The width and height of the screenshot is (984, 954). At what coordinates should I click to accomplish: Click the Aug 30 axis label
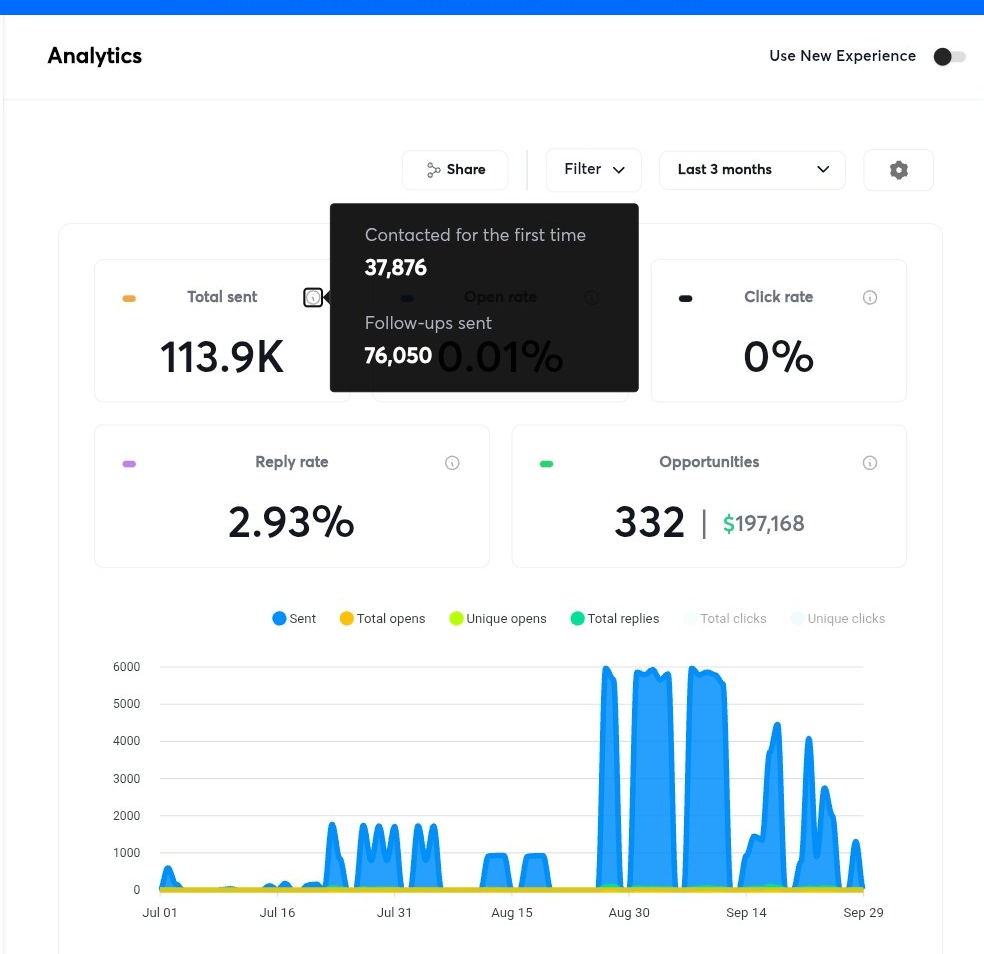(x=629, y=913)
